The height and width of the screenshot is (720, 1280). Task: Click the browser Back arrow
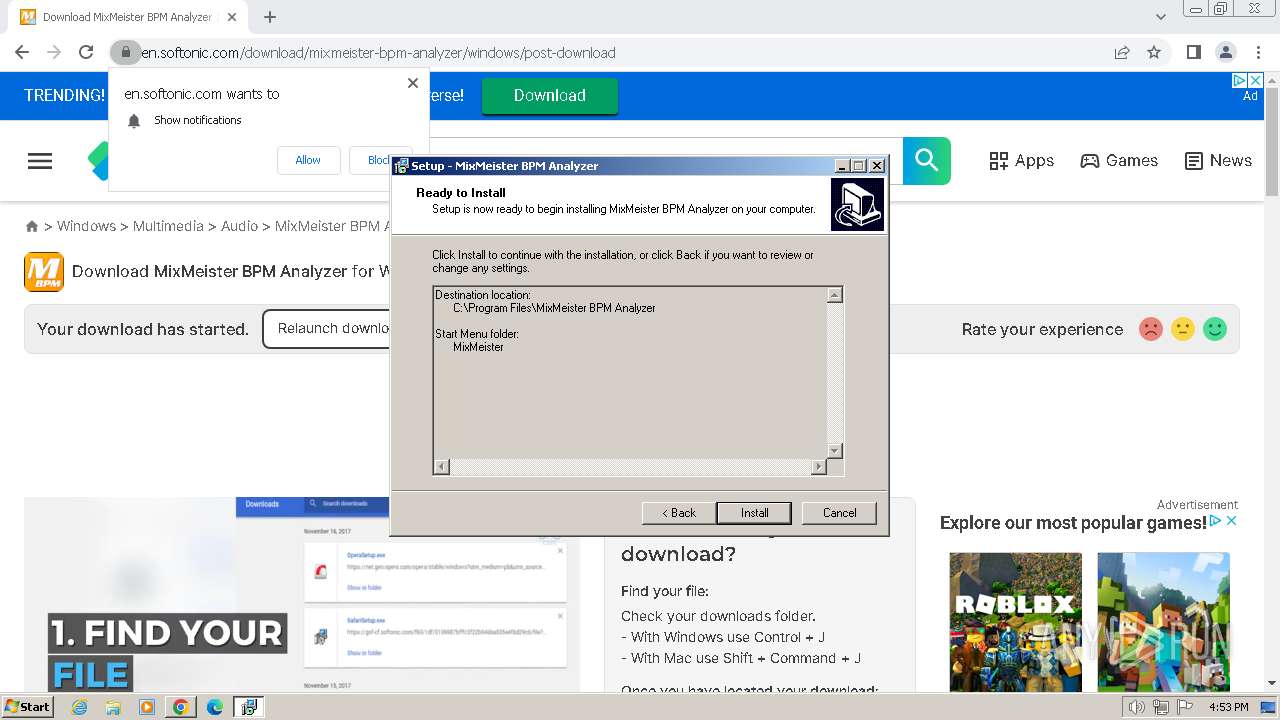[22, 52]
